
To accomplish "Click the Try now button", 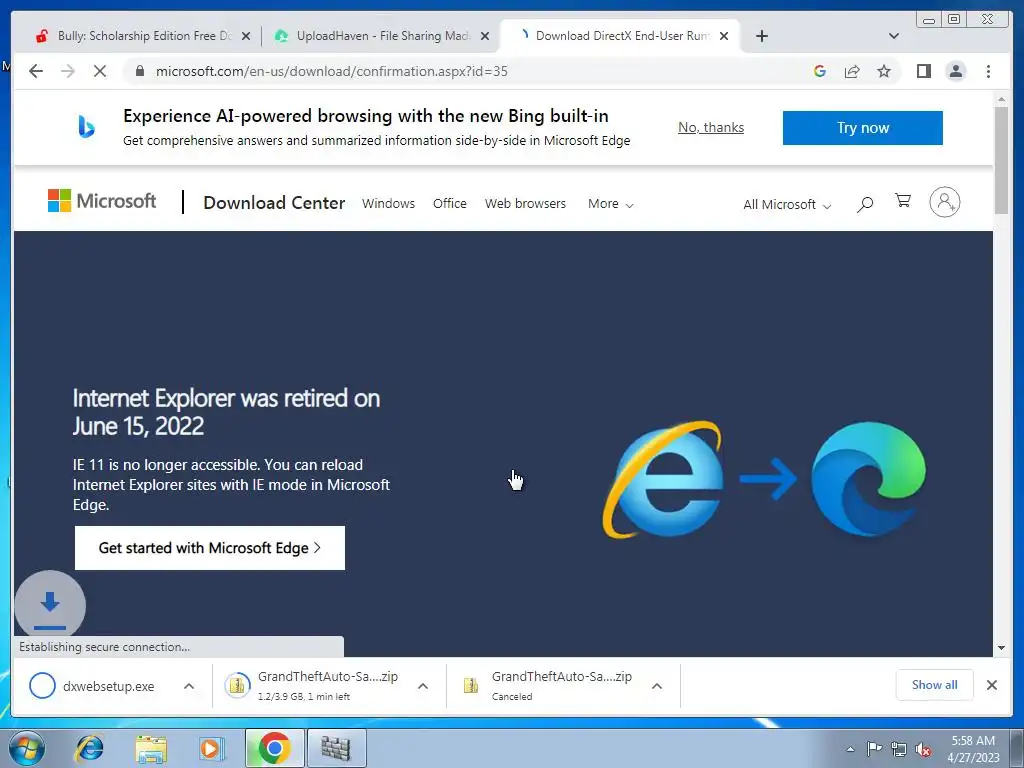I will (863, 128).
